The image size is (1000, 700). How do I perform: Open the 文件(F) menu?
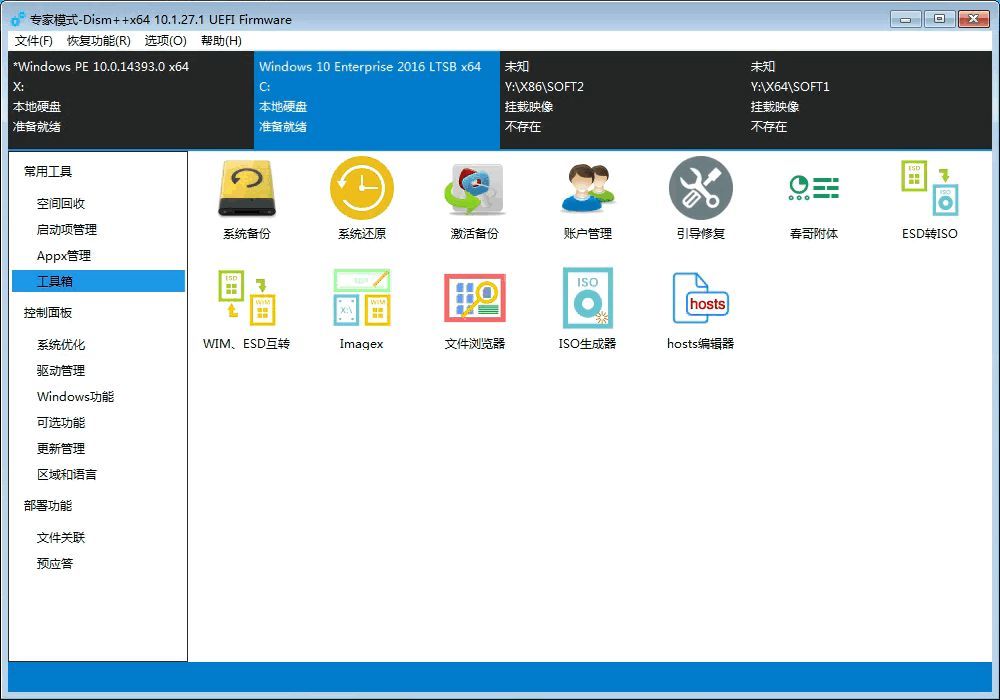point(34,41)
